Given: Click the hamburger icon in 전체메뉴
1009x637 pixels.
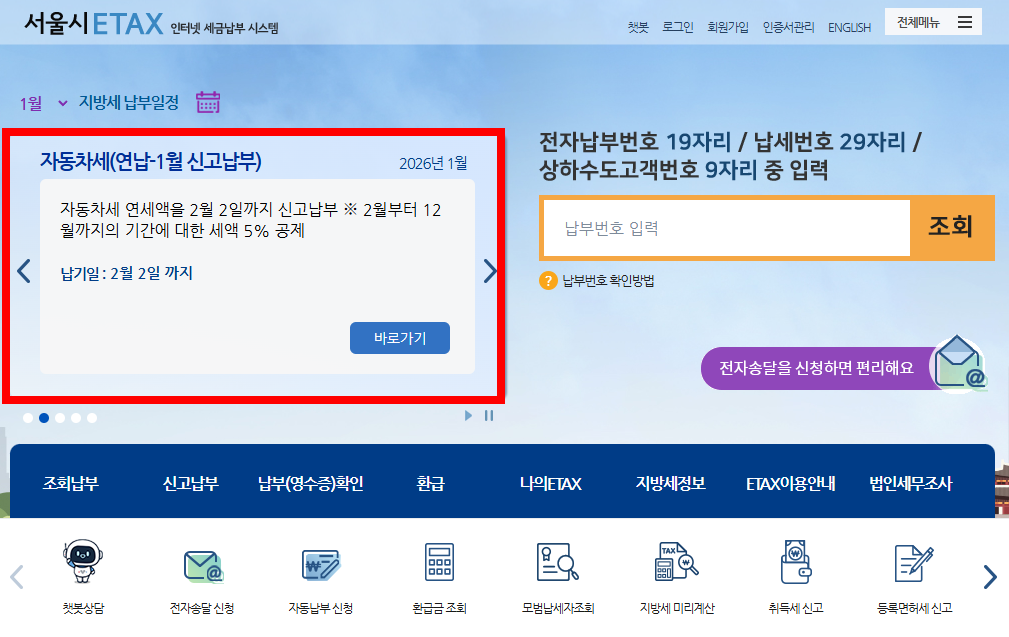Looking at the screenshot, I should pyautogui.click(x=965, y=23).
